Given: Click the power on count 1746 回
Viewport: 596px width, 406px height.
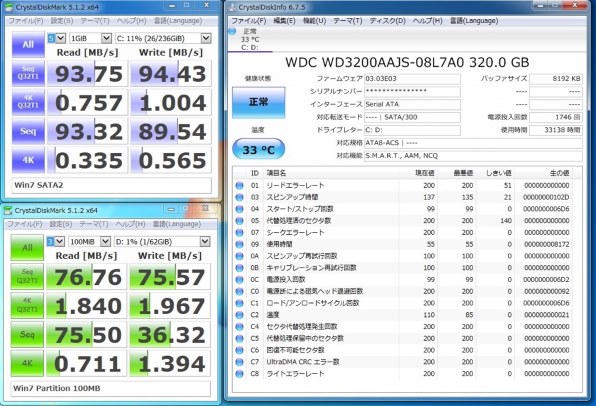Looking at the screenshot, I should [x=556, y=117].
